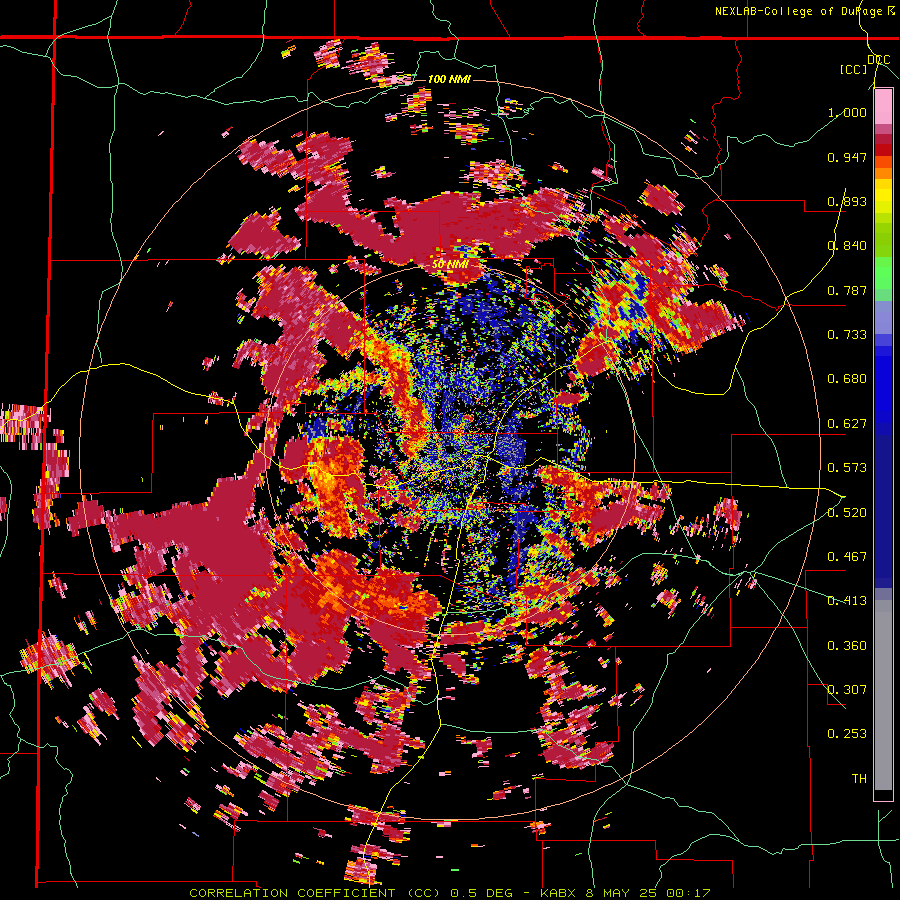
Task: Select the 0.360 legend value
Action: click(x=847, y=646)
